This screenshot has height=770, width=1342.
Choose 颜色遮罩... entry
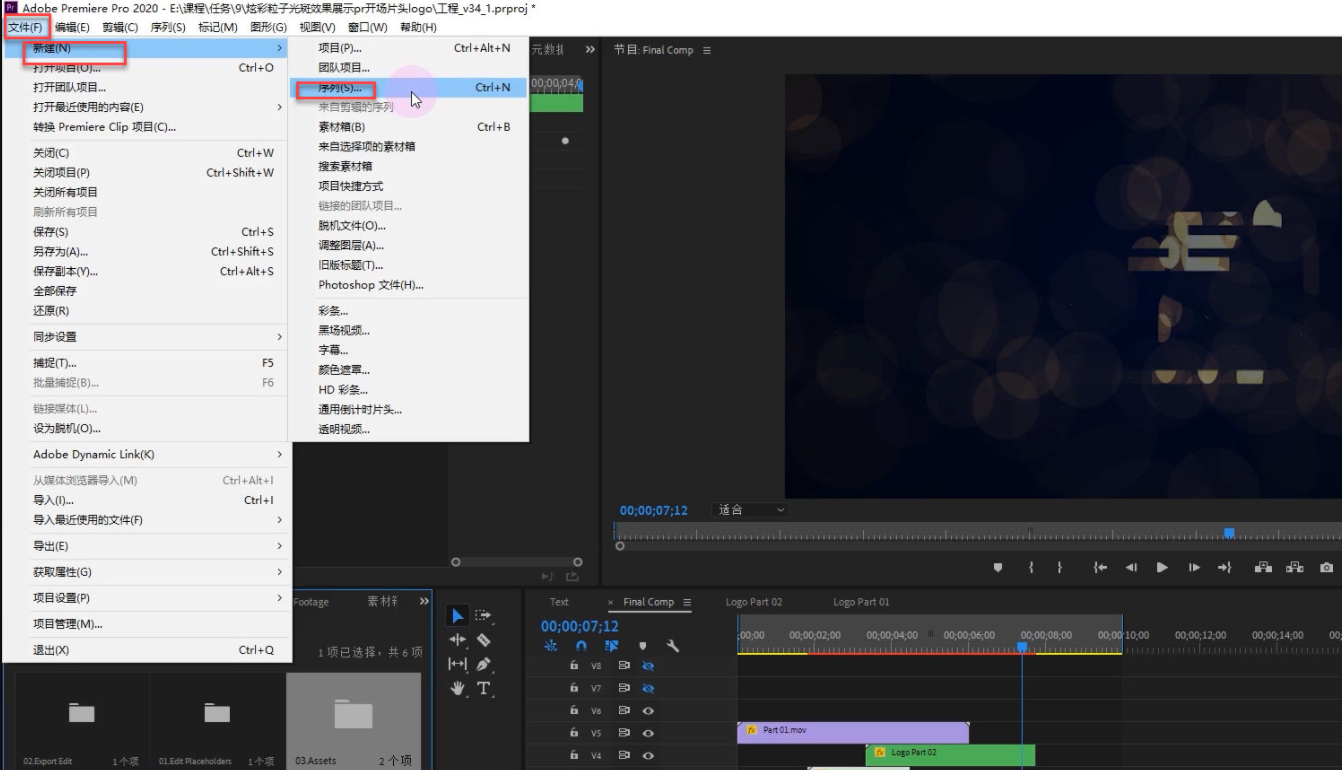point(408,370)
